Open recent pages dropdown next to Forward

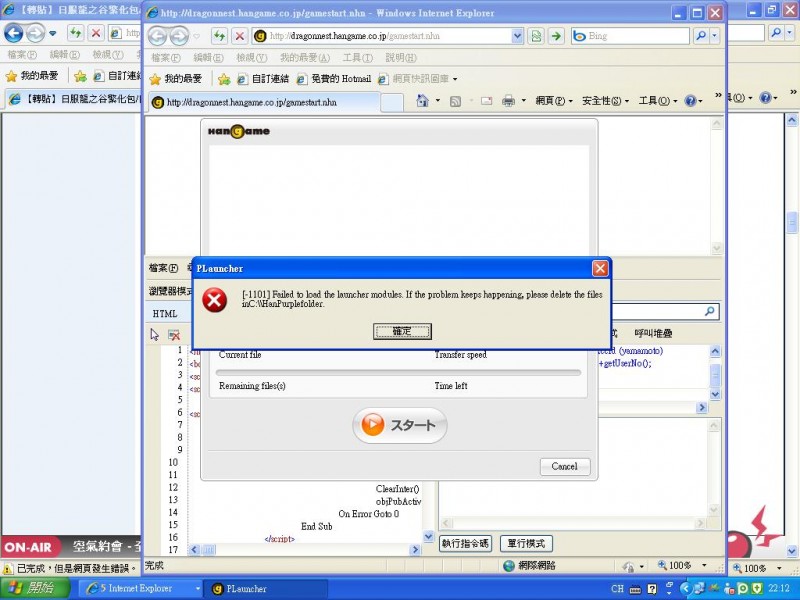click(x=197, y=36)
